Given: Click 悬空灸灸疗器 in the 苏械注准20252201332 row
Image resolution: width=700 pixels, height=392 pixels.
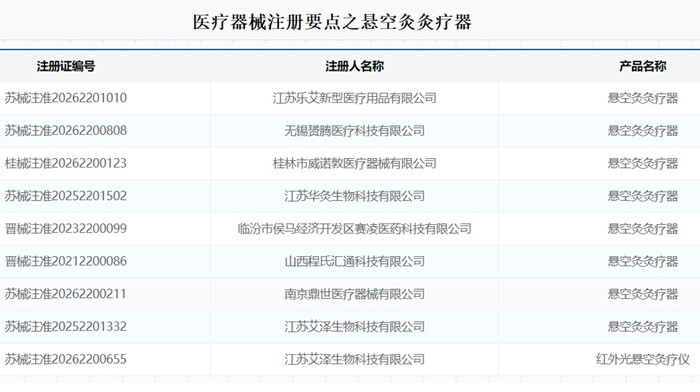Looking at the screenshot, I should tap(643, 326).
